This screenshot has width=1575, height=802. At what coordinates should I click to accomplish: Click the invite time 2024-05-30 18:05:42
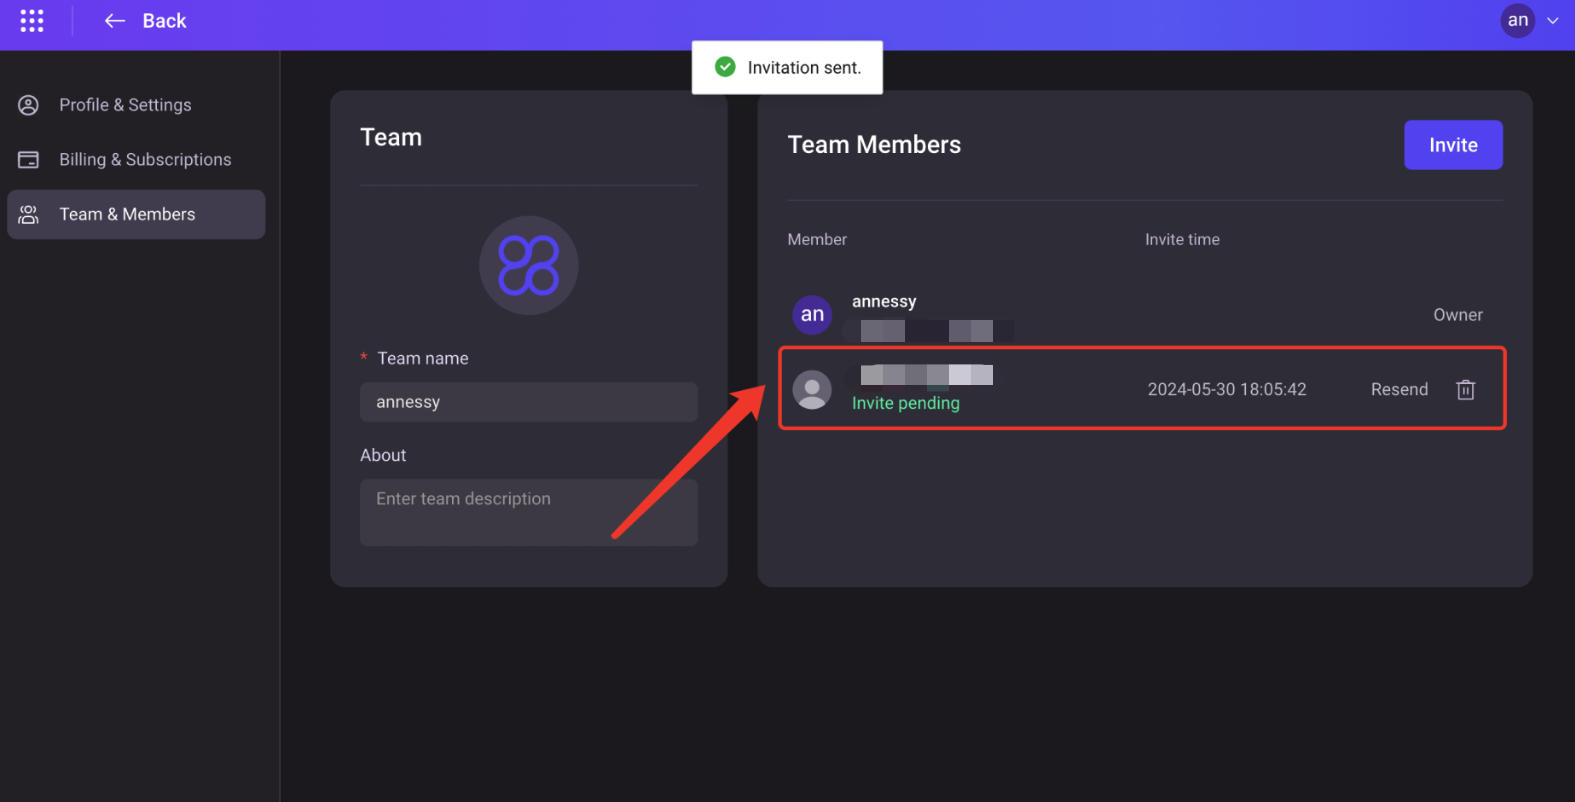1227,390
